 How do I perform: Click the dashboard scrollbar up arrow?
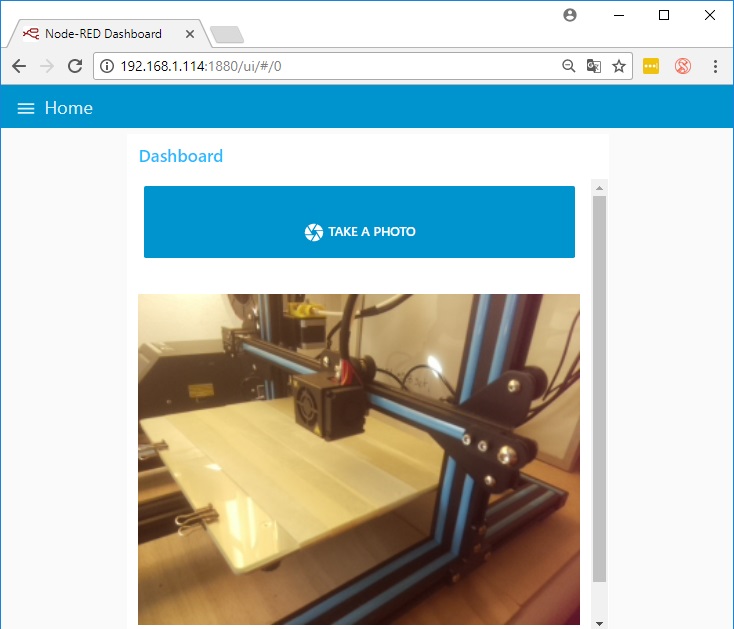[599, 187]
